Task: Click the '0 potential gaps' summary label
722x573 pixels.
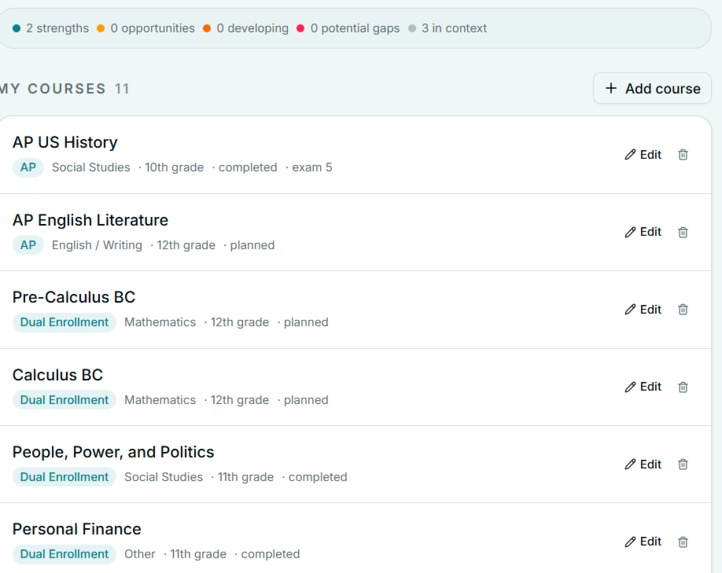Action: click(x=355, y=28)
